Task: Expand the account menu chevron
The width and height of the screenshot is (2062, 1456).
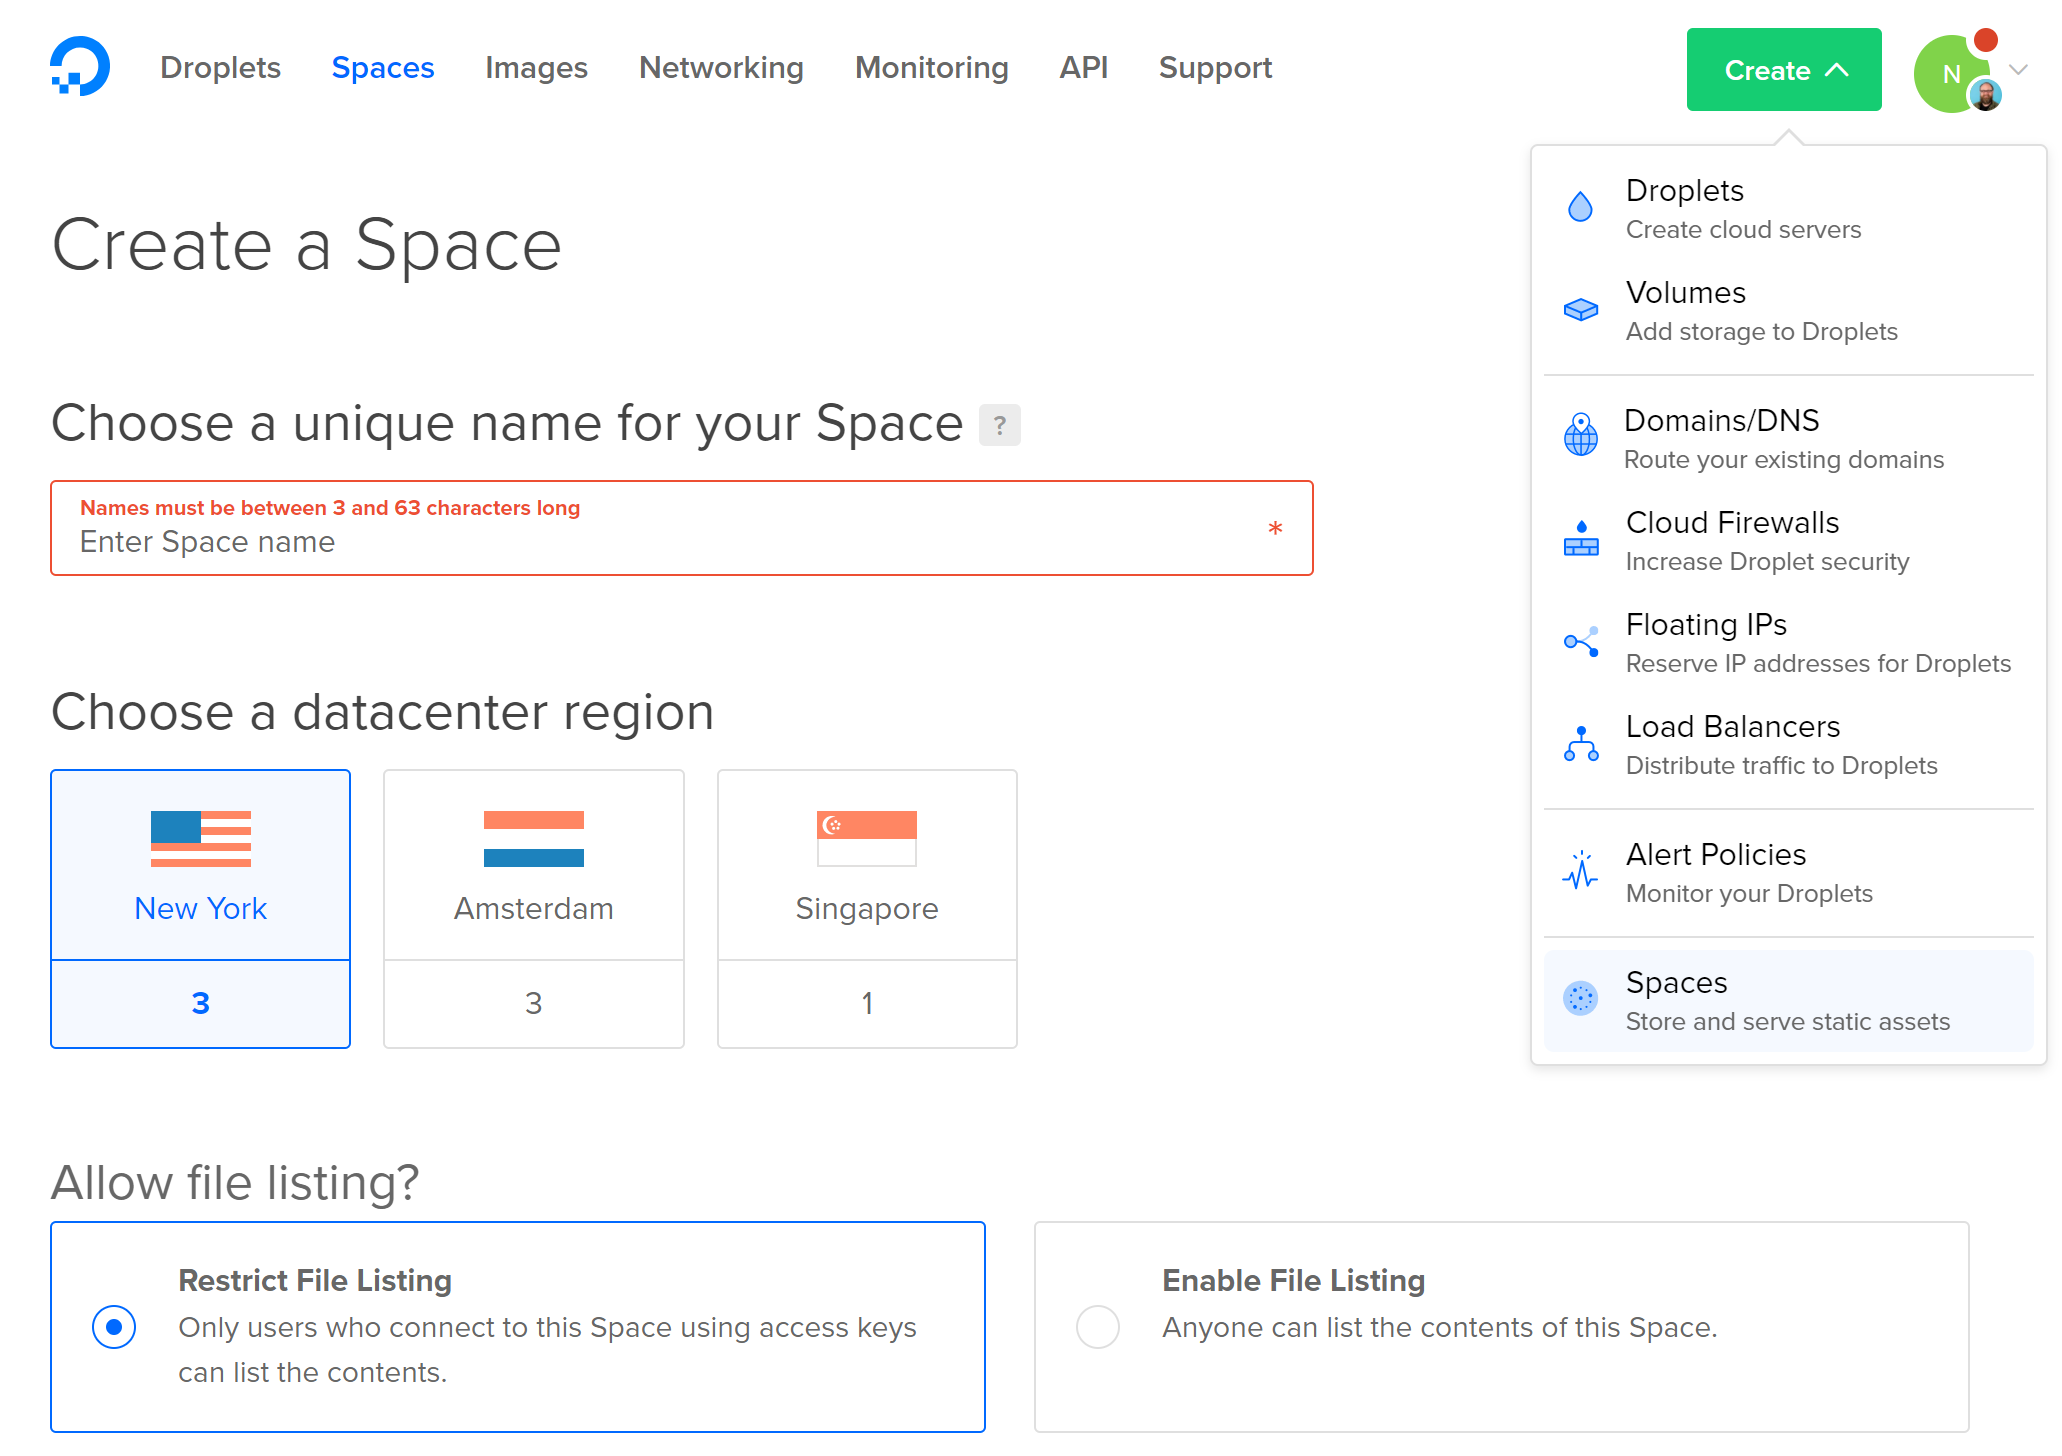Action: coord(2018,70)
